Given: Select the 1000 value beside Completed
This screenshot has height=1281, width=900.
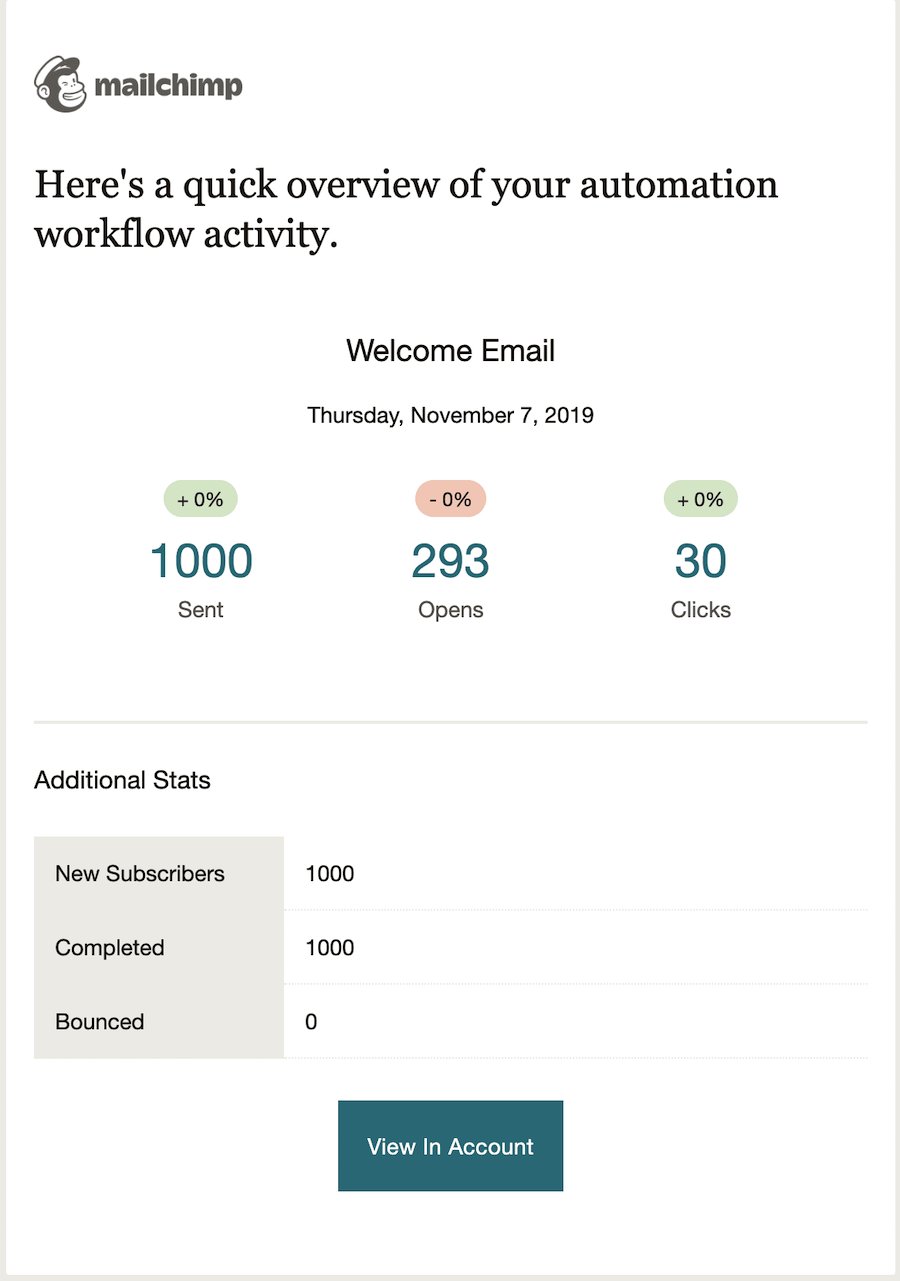Looking at the screenshot, I should coord(329,947).
